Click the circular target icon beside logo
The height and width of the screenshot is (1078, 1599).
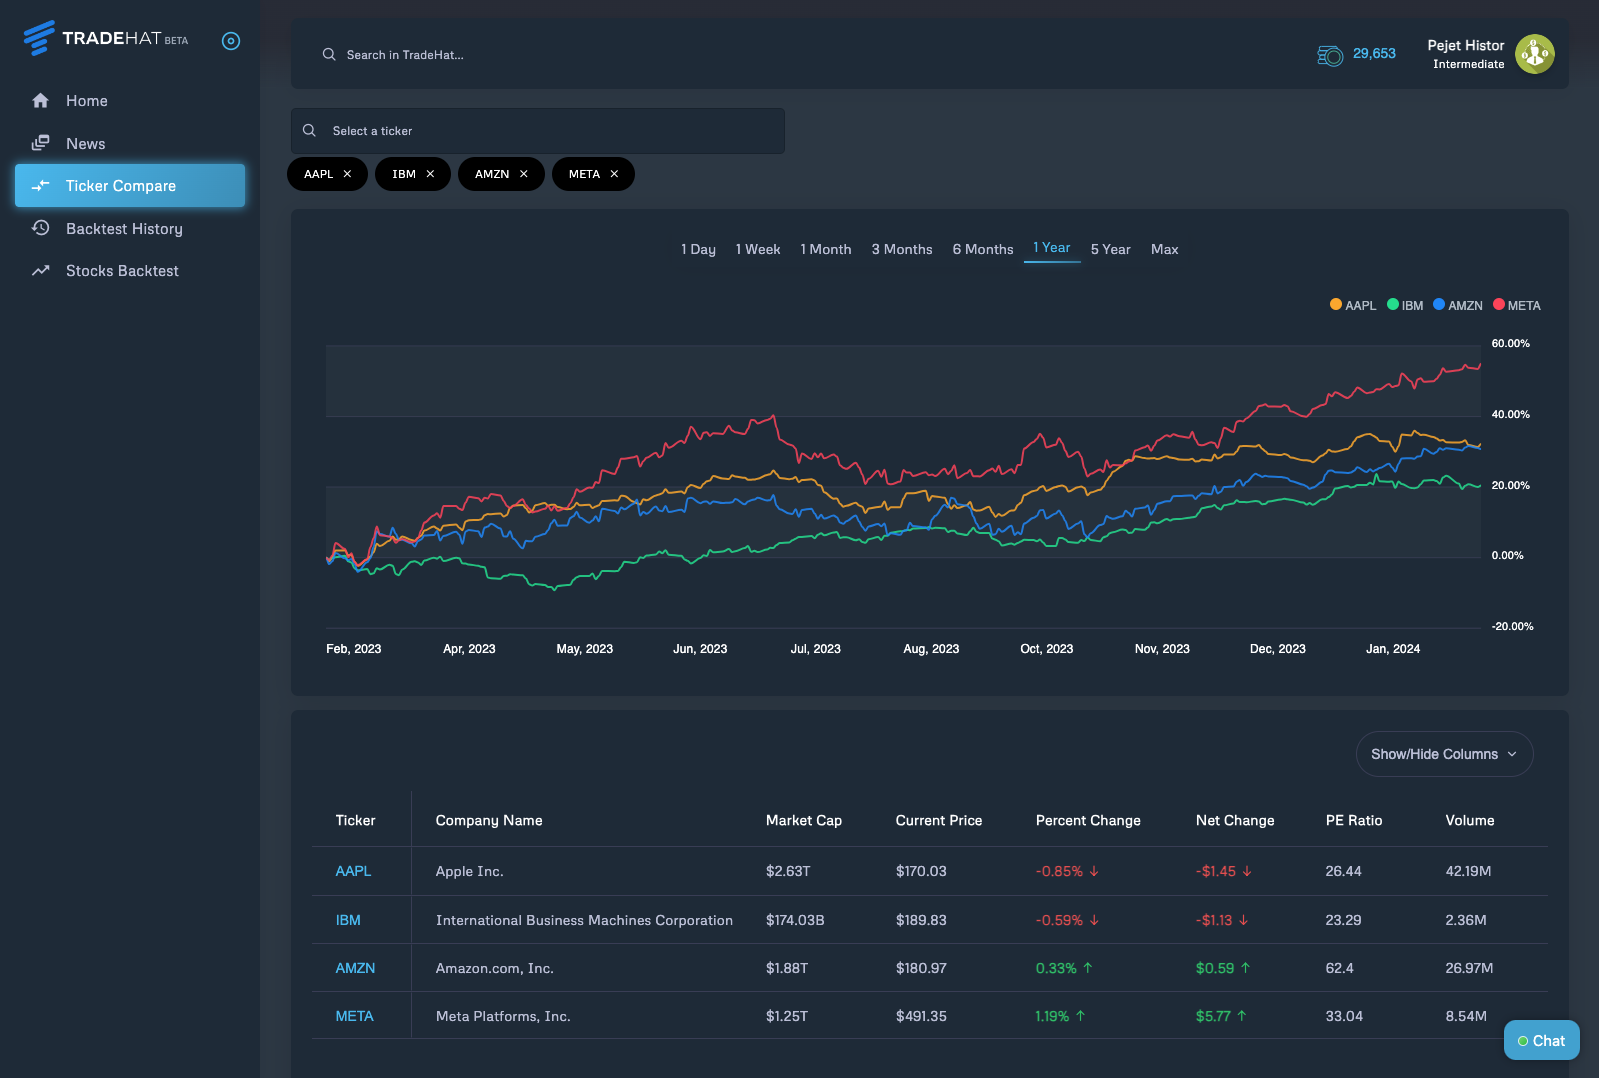point(231,41)
